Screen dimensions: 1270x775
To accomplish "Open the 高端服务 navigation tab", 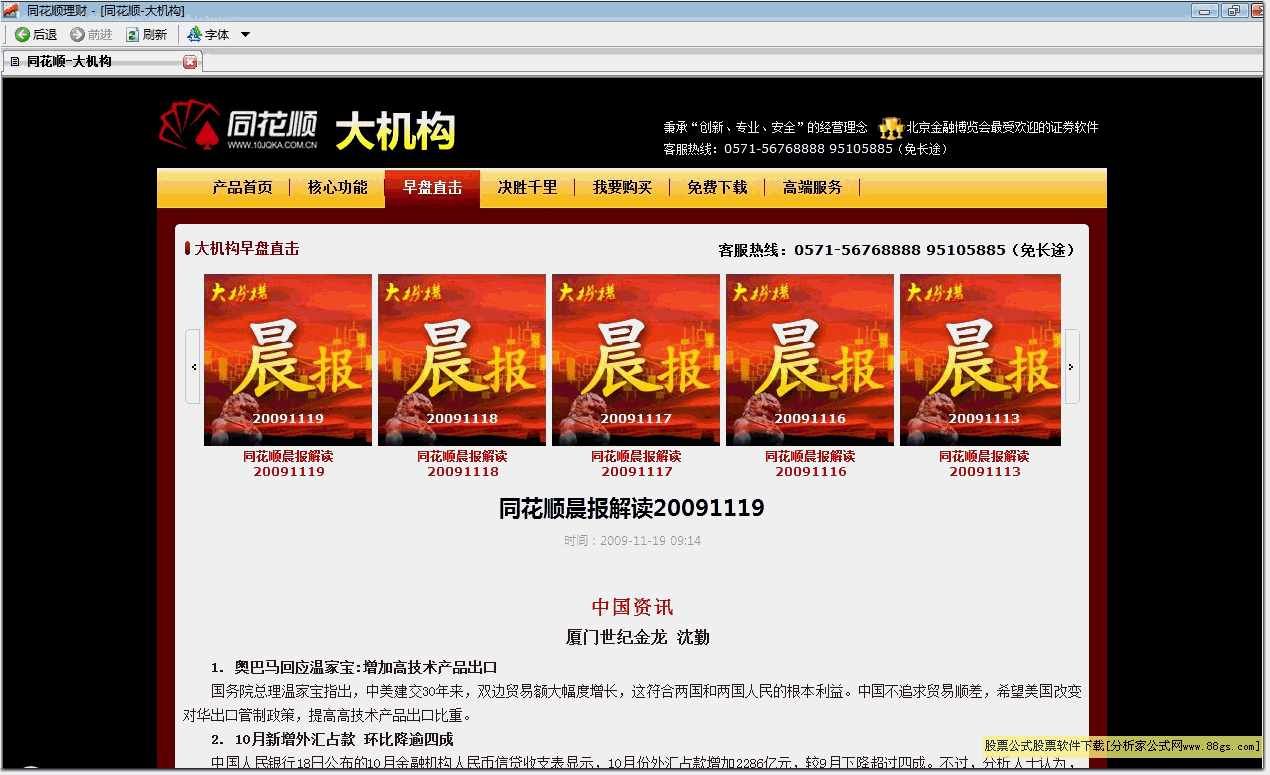I will (812, 187).
